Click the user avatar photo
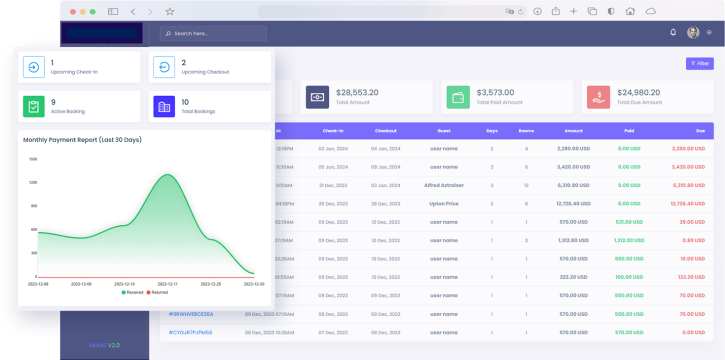Image resolution: width=725 pixels, height=360 pixels. pyautogui.click(x=693, y=32)
